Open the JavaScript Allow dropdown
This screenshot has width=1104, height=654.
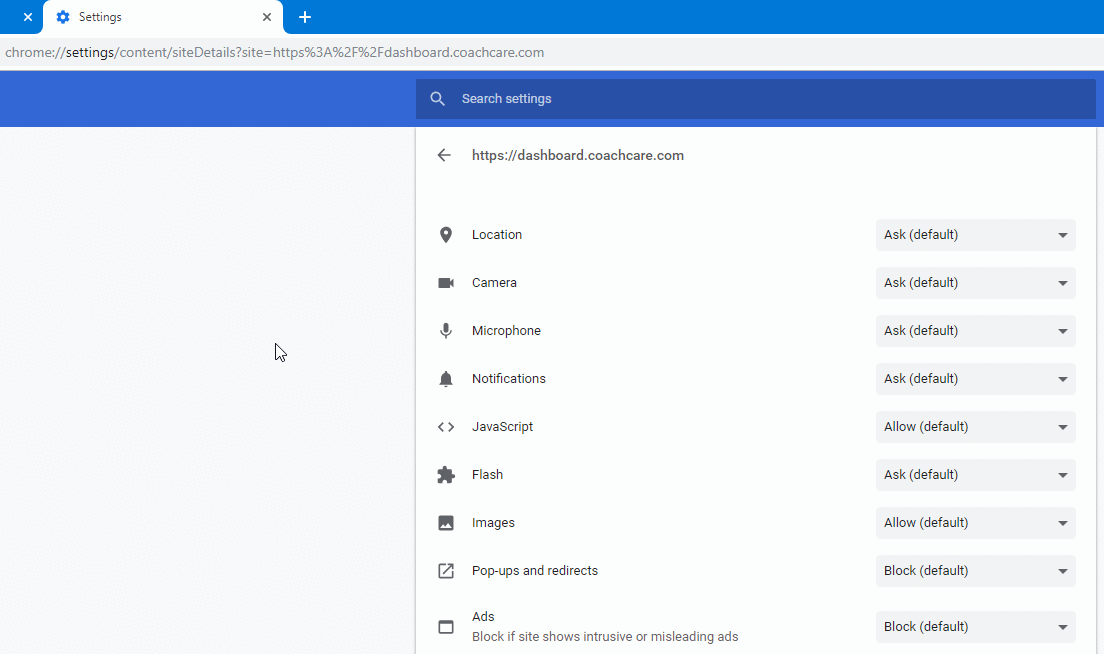tap(975, 427)
